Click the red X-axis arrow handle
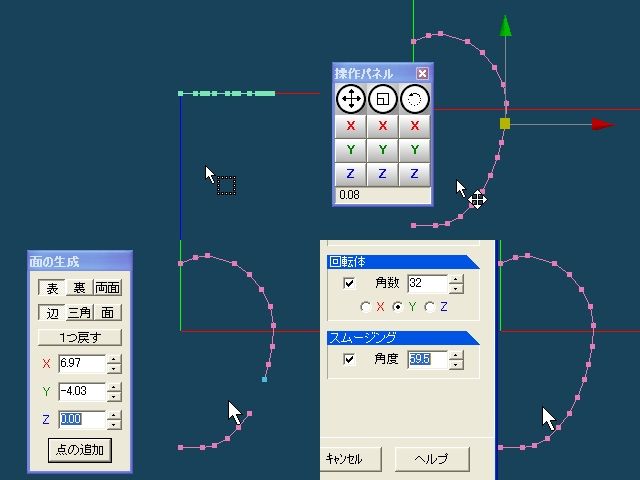 click(603, 124)
